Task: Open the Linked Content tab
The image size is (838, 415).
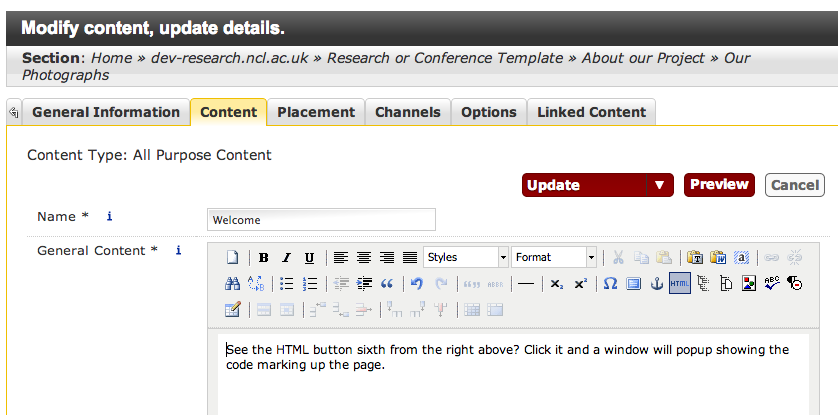Action: (x=592, y=112)
